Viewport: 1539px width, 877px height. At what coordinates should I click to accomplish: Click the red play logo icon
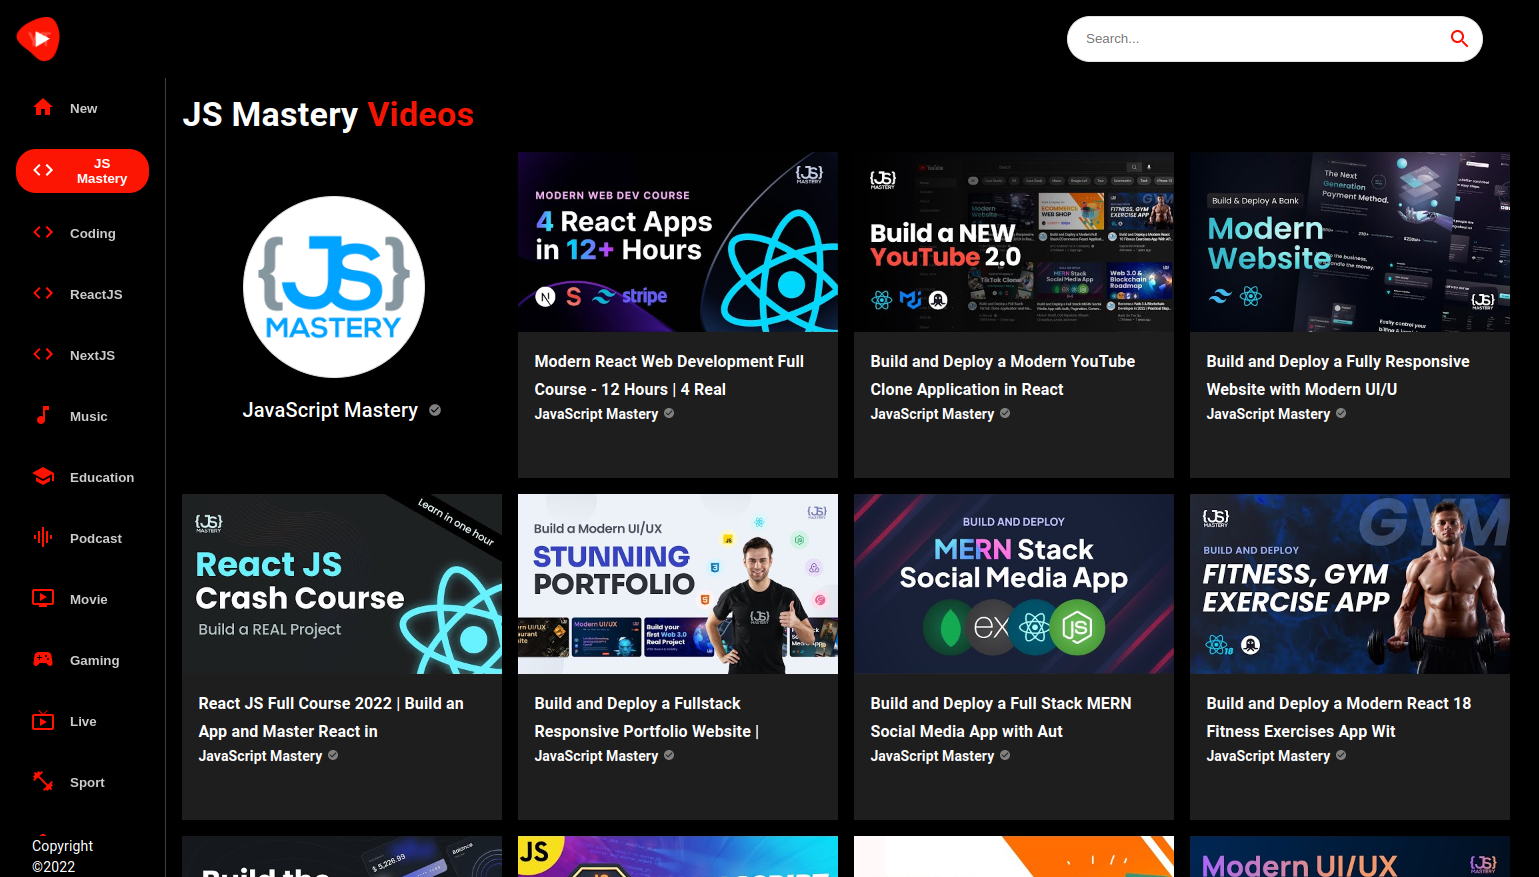pyautogui.click(x=38, y=39)
